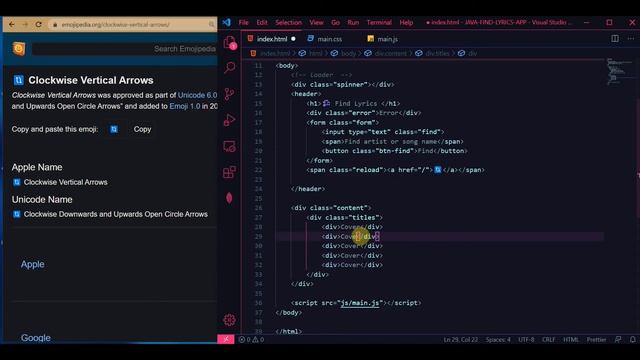Screen dimensions: 640x360
Task: Reload the Emojipedia page
Action: point(38,24)
